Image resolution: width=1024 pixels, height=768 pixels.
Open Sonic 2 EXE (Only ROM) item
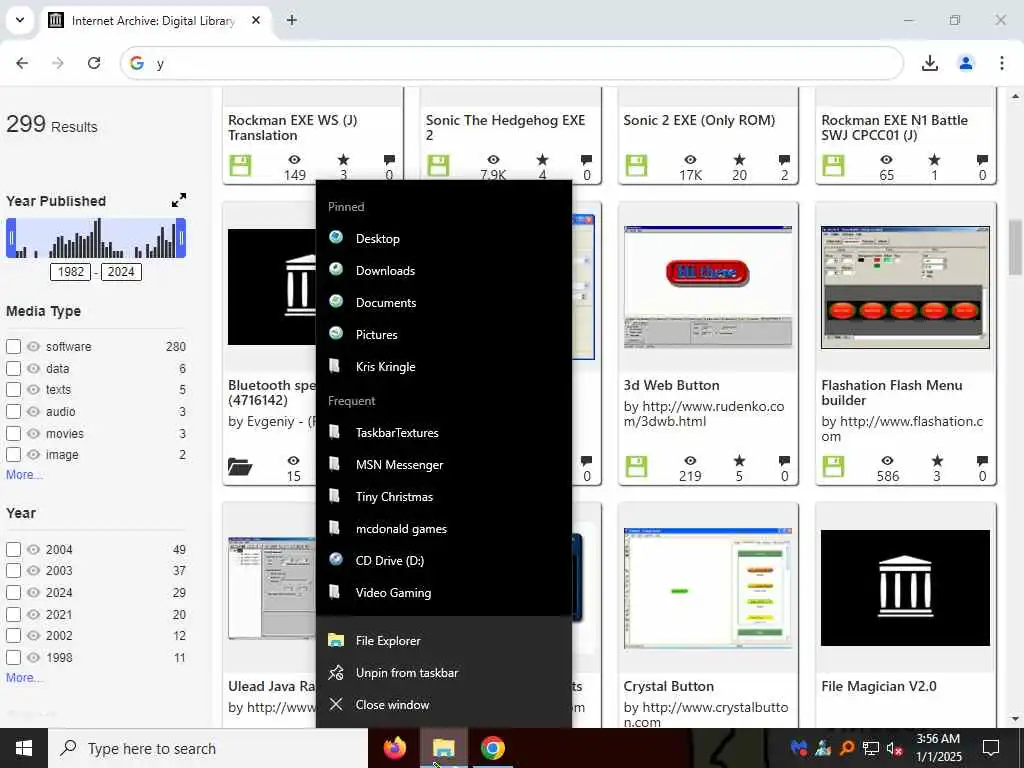(699, 120)
